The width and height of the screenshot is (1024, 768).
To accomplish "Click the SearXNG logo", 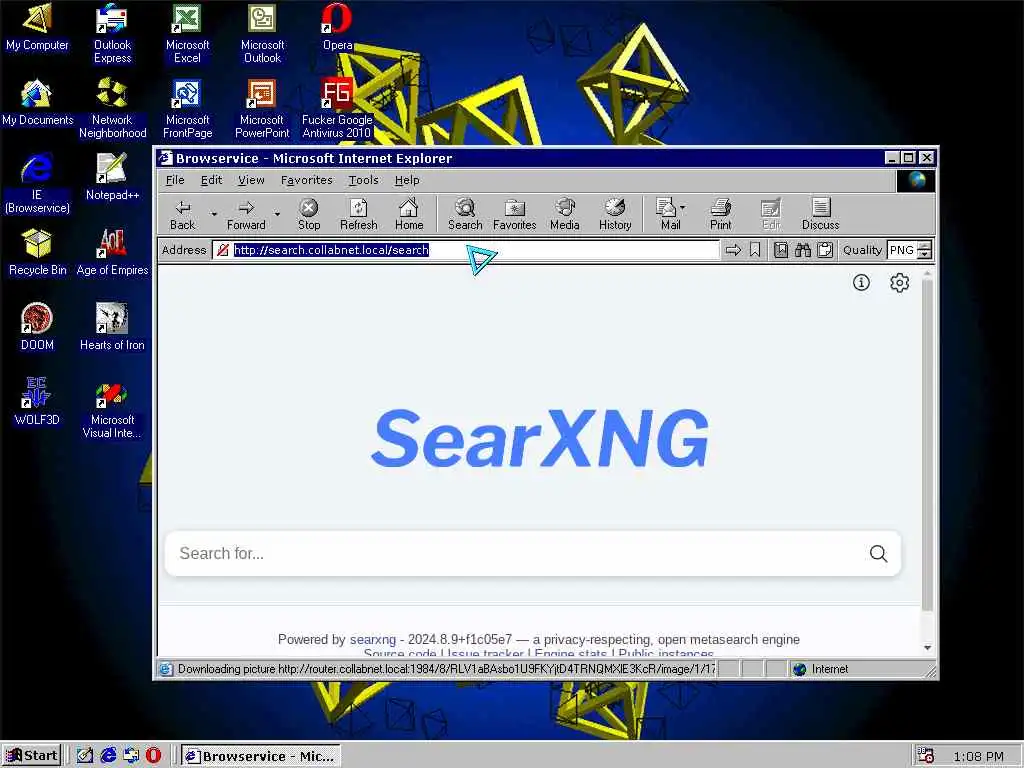I will point(539,438).
